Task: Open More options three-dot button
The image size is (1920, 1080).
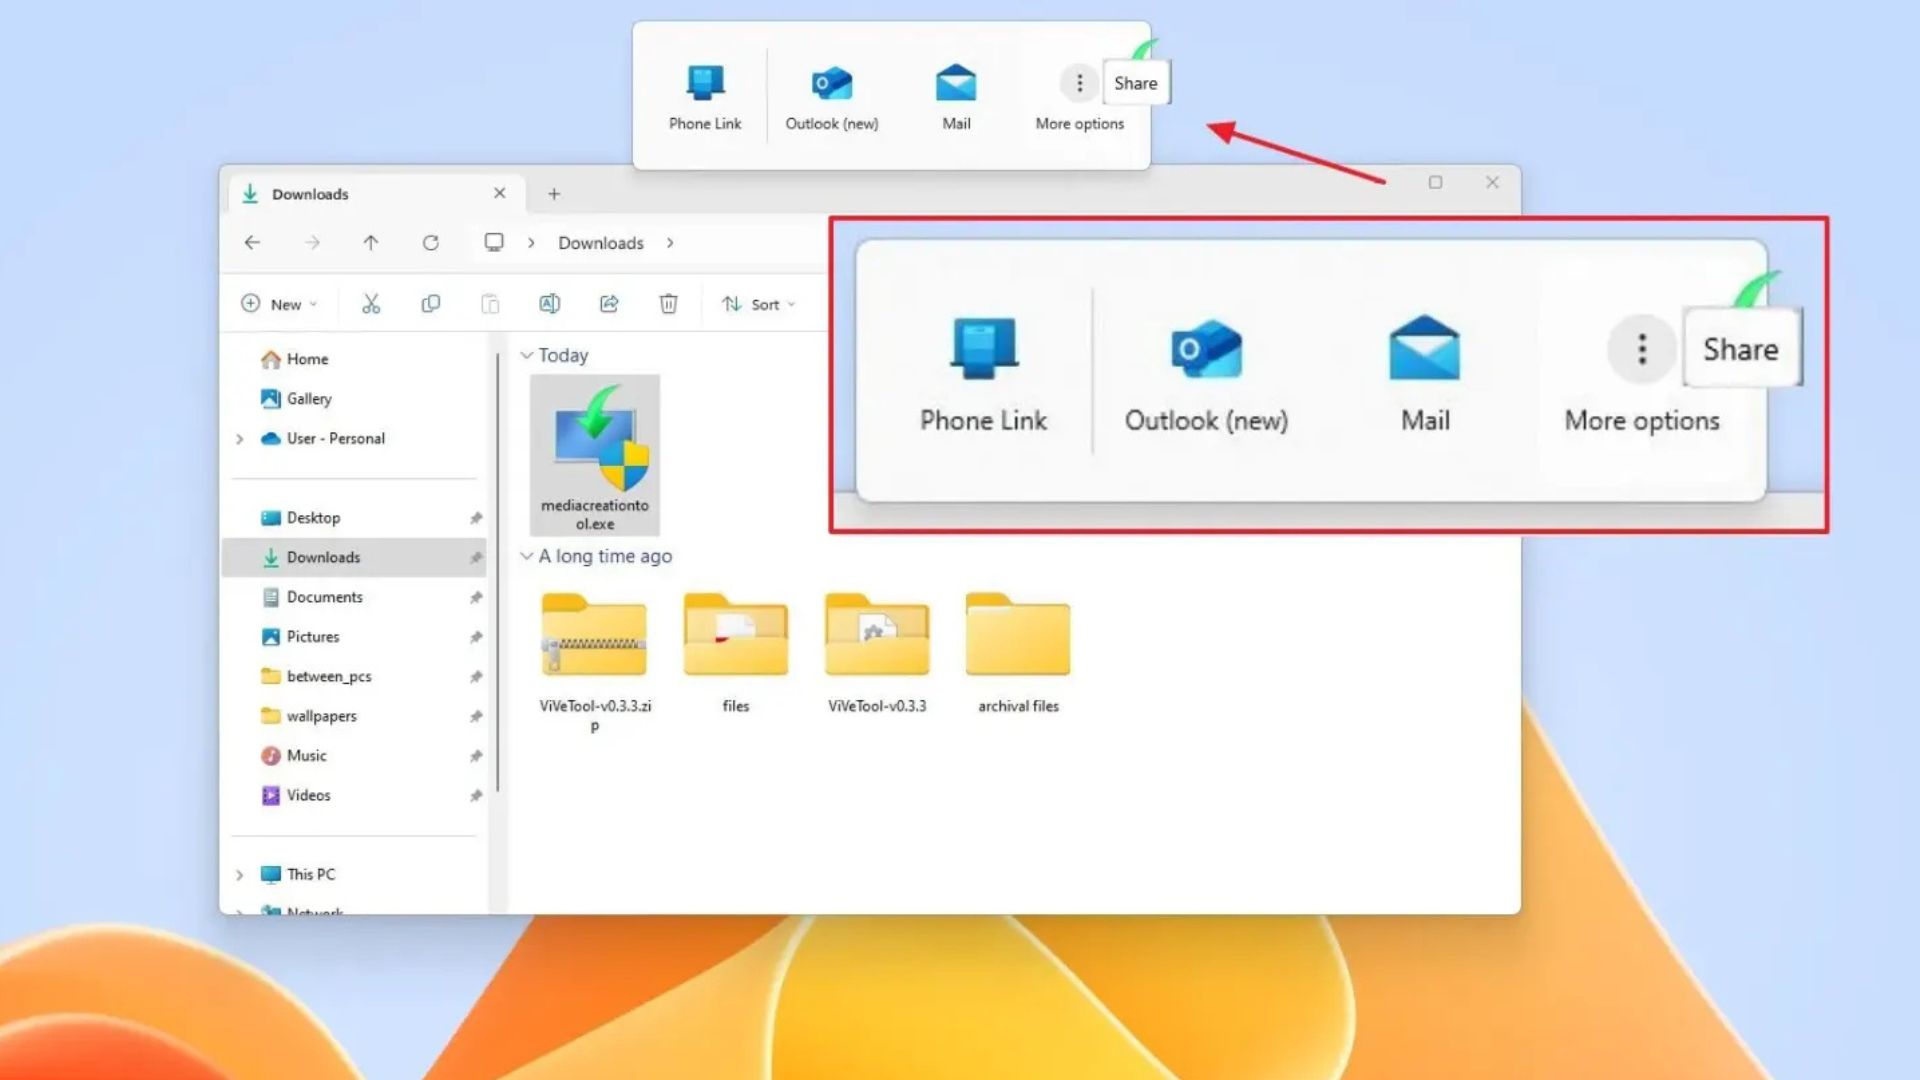Action: point(1079,84)
